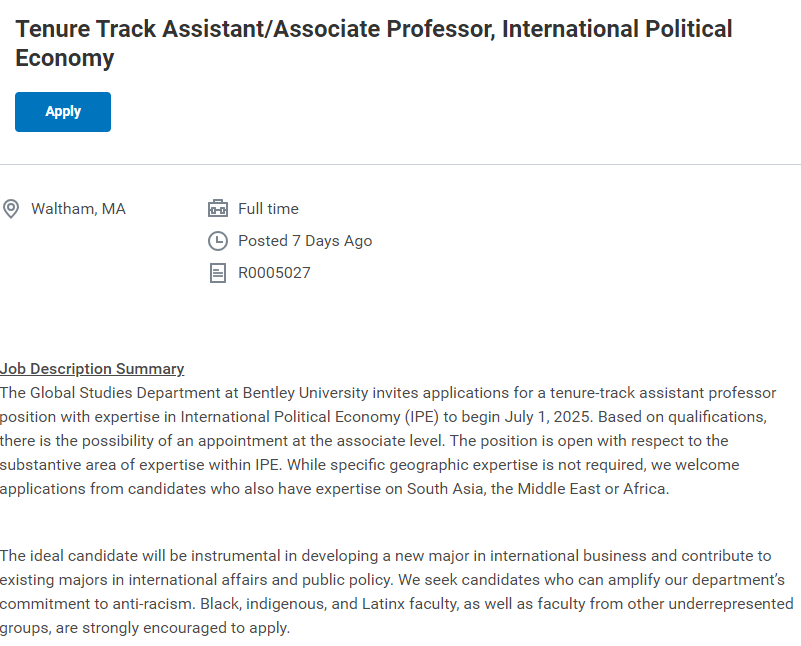Click the Full time label

[x=268, y=209]
